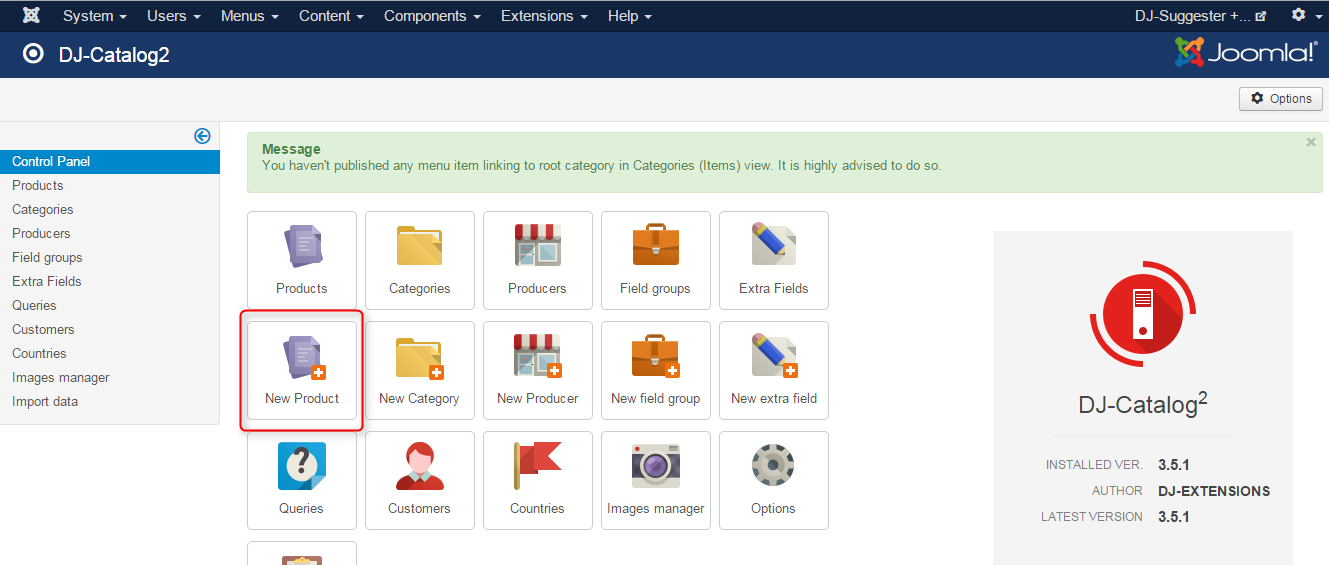Open the Producers store tile
The height and width of the screenshot is (565, 1329).
click(x=538, y=260)
